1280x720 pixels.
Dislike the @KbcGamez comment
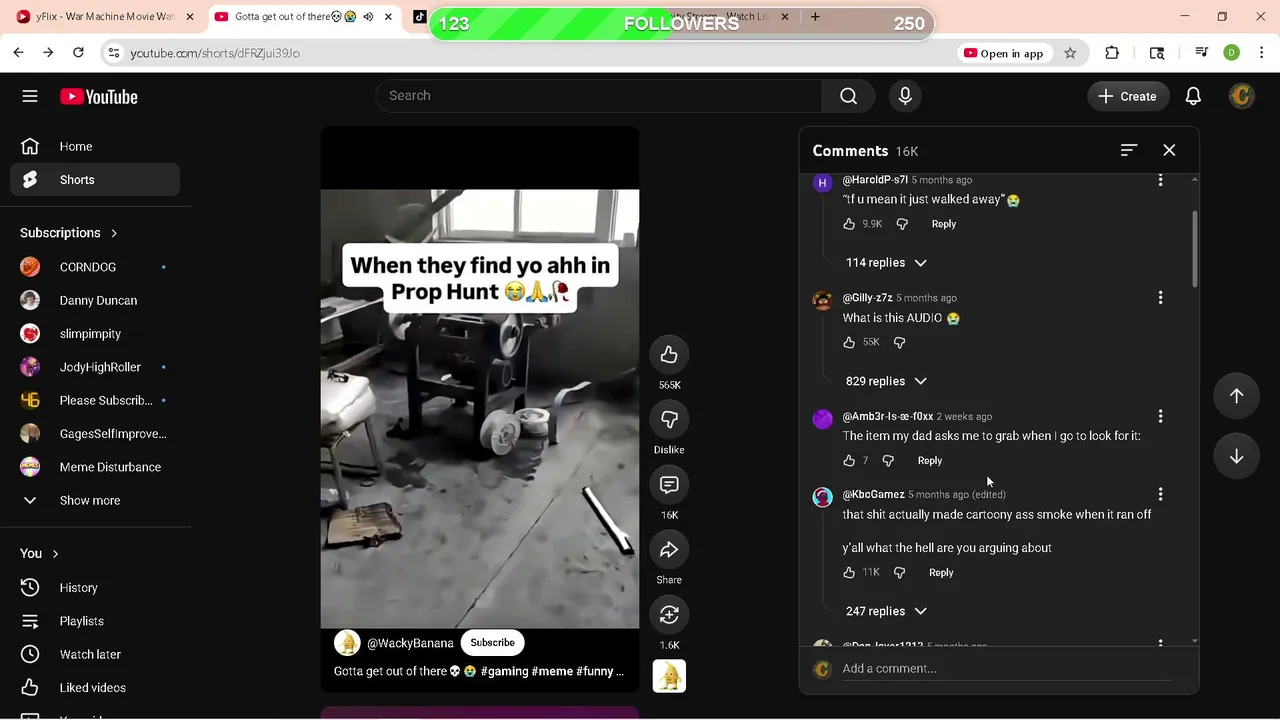pyautogui.click(x=899, y=572)
